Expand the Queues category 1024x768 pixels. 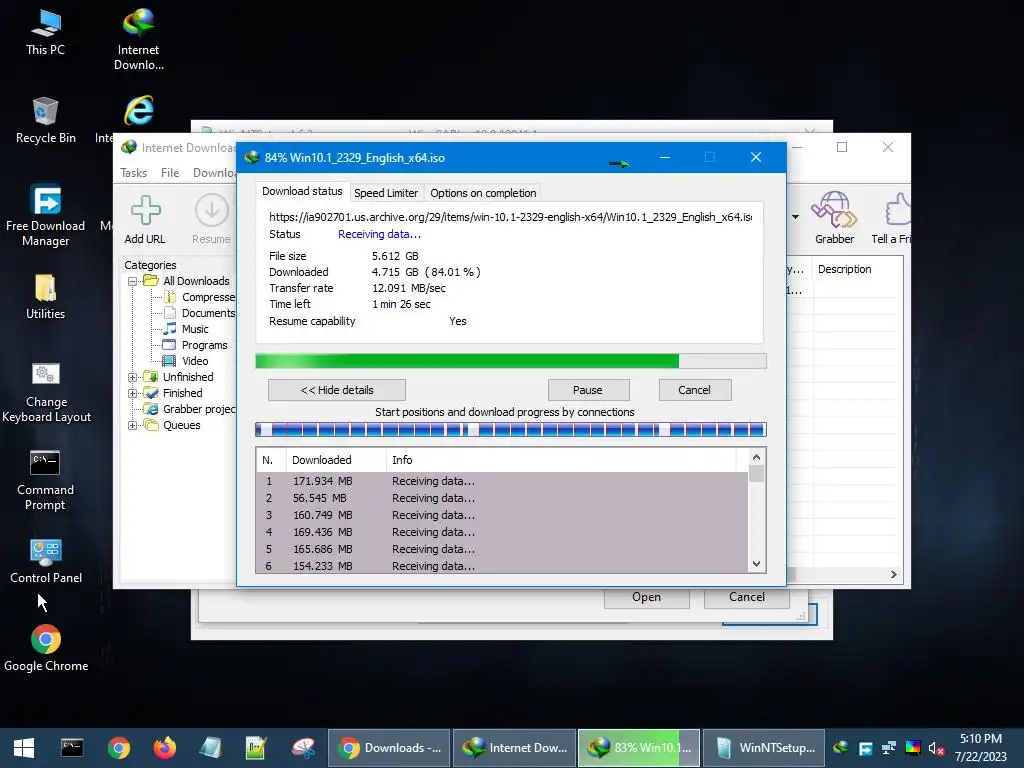point(133,425)
